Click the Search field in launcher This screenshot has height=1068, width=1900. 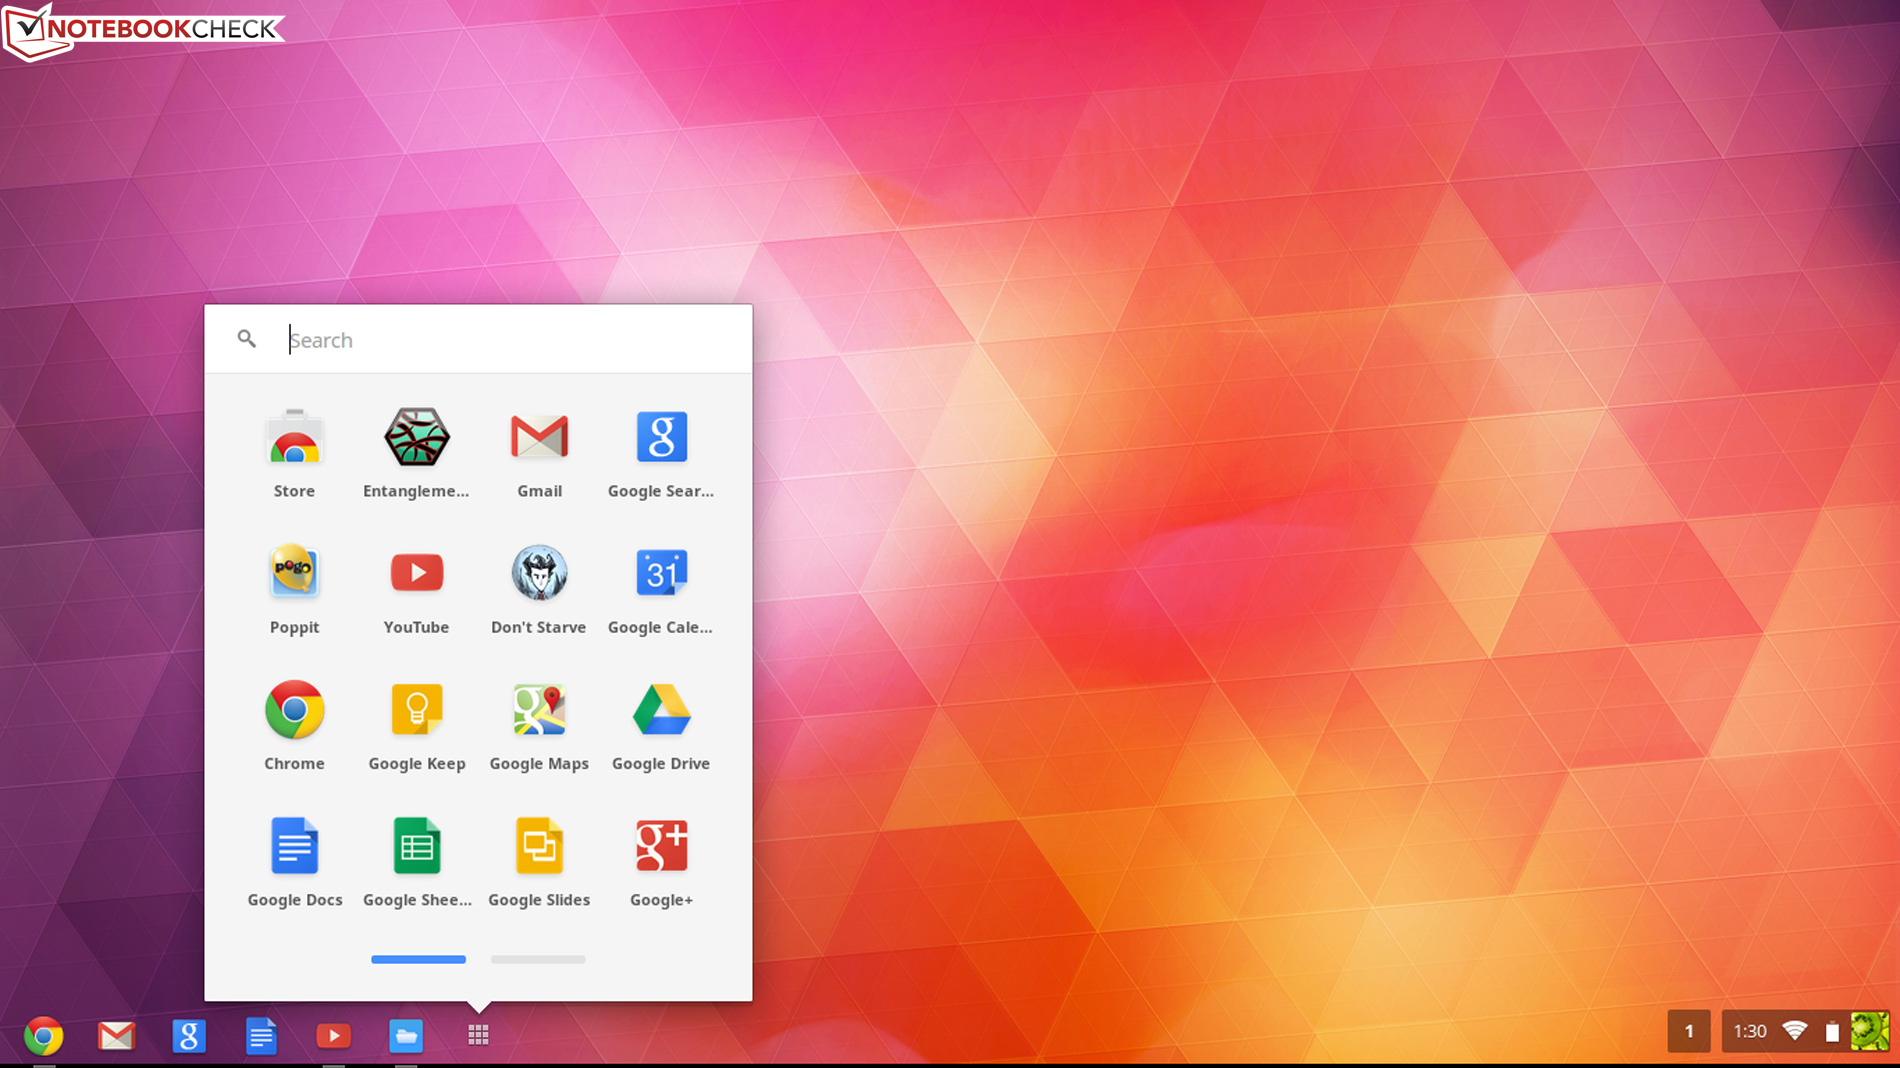click(x=478, y=340)
